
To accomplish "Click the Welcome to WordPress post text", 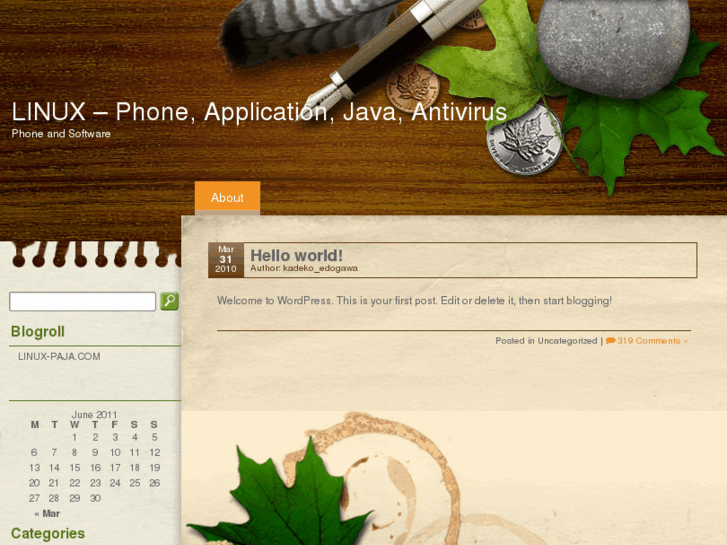I will 415,301.
